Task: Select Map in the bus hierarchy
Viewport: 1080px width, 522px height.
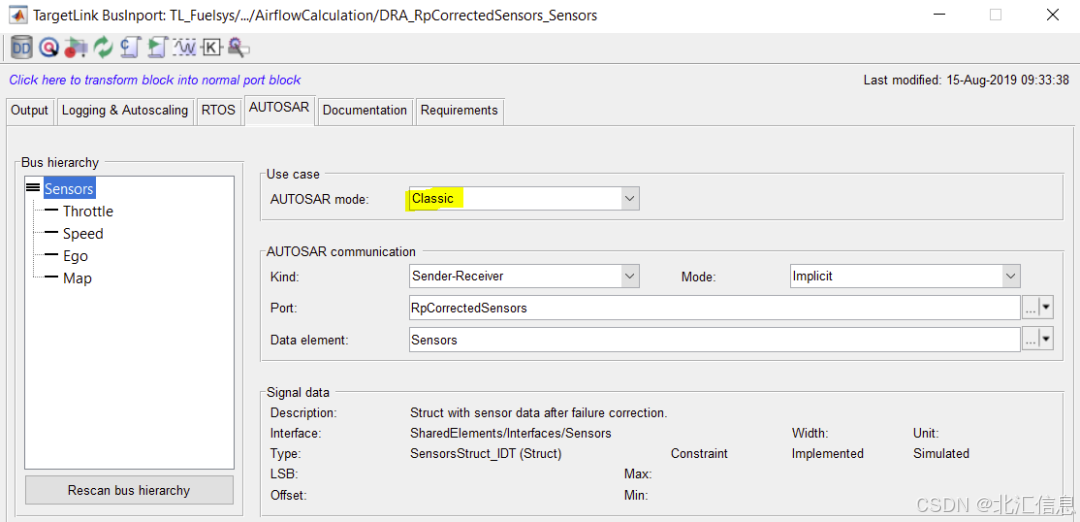Action: 77,279
